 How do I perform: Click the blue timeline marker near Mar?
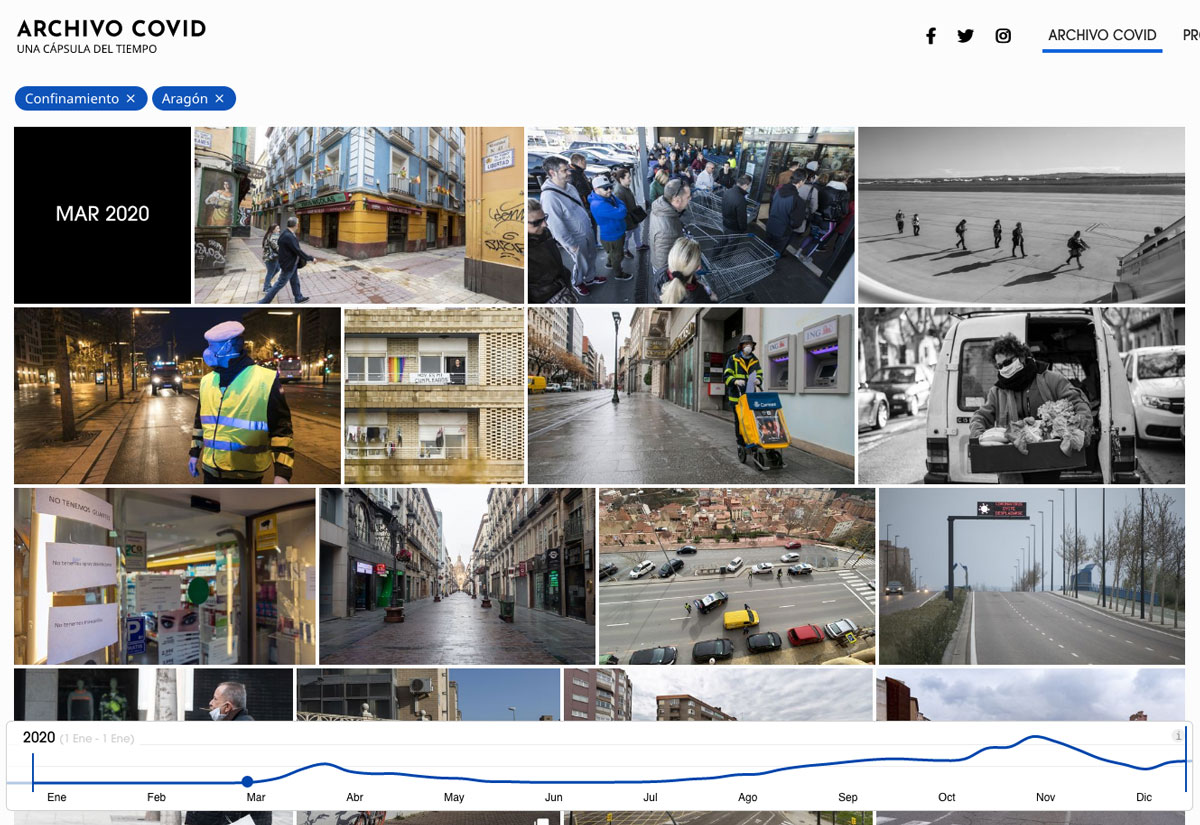pyautogui.click(x=247, y=781)
